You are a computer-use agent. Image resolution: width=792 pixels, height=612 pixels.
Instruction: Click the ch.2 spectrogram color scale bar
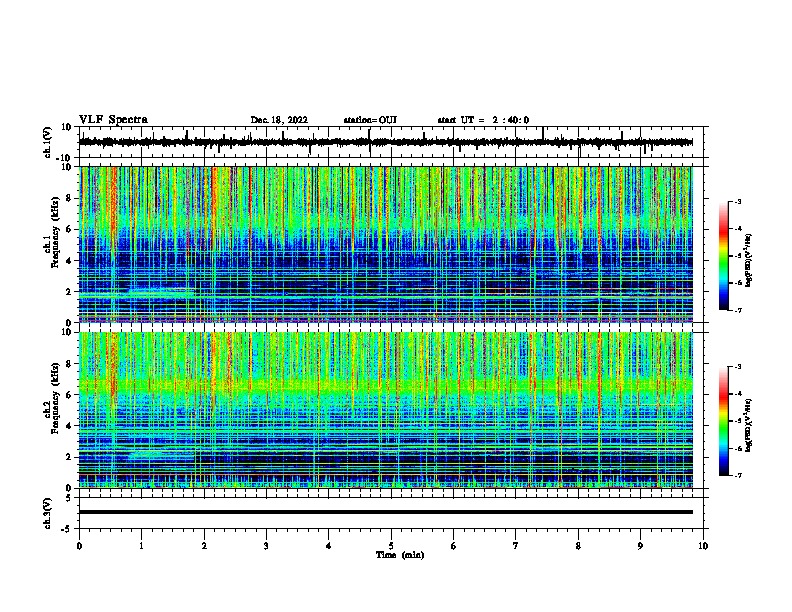(x=723, y=421)
